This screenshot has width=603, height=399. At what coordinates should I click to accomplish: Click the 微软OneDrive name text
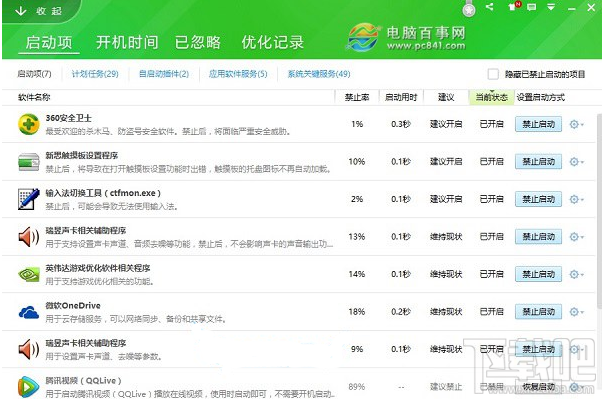(73, 306)
